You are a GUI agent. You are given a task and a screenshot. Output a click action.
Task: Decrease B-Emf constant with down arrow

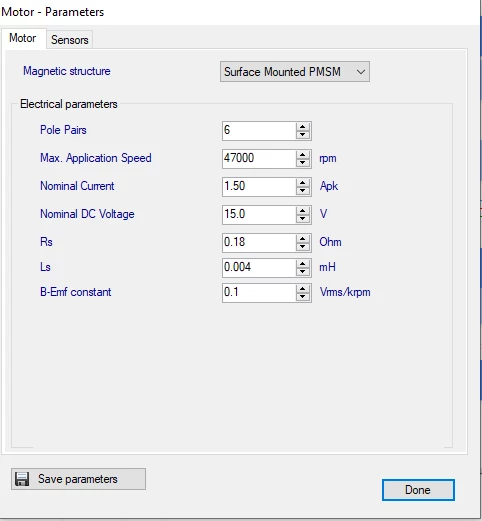(302, 297)
